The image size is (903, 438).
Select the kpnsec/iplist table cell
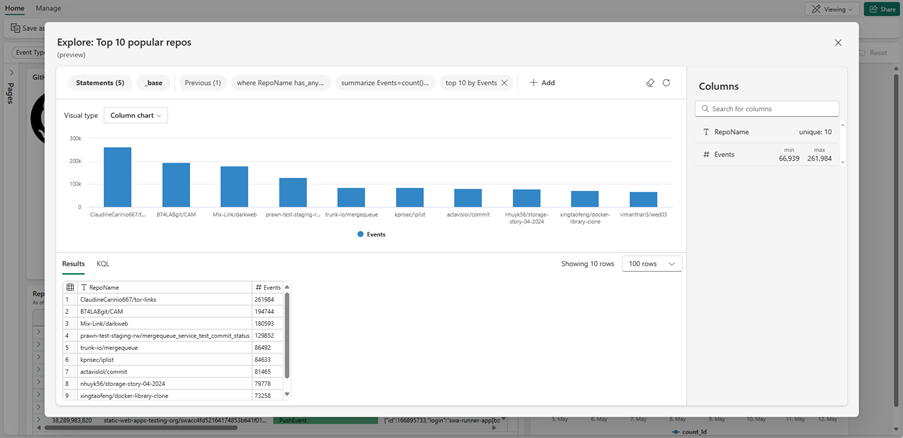click(x=165, y=360)
